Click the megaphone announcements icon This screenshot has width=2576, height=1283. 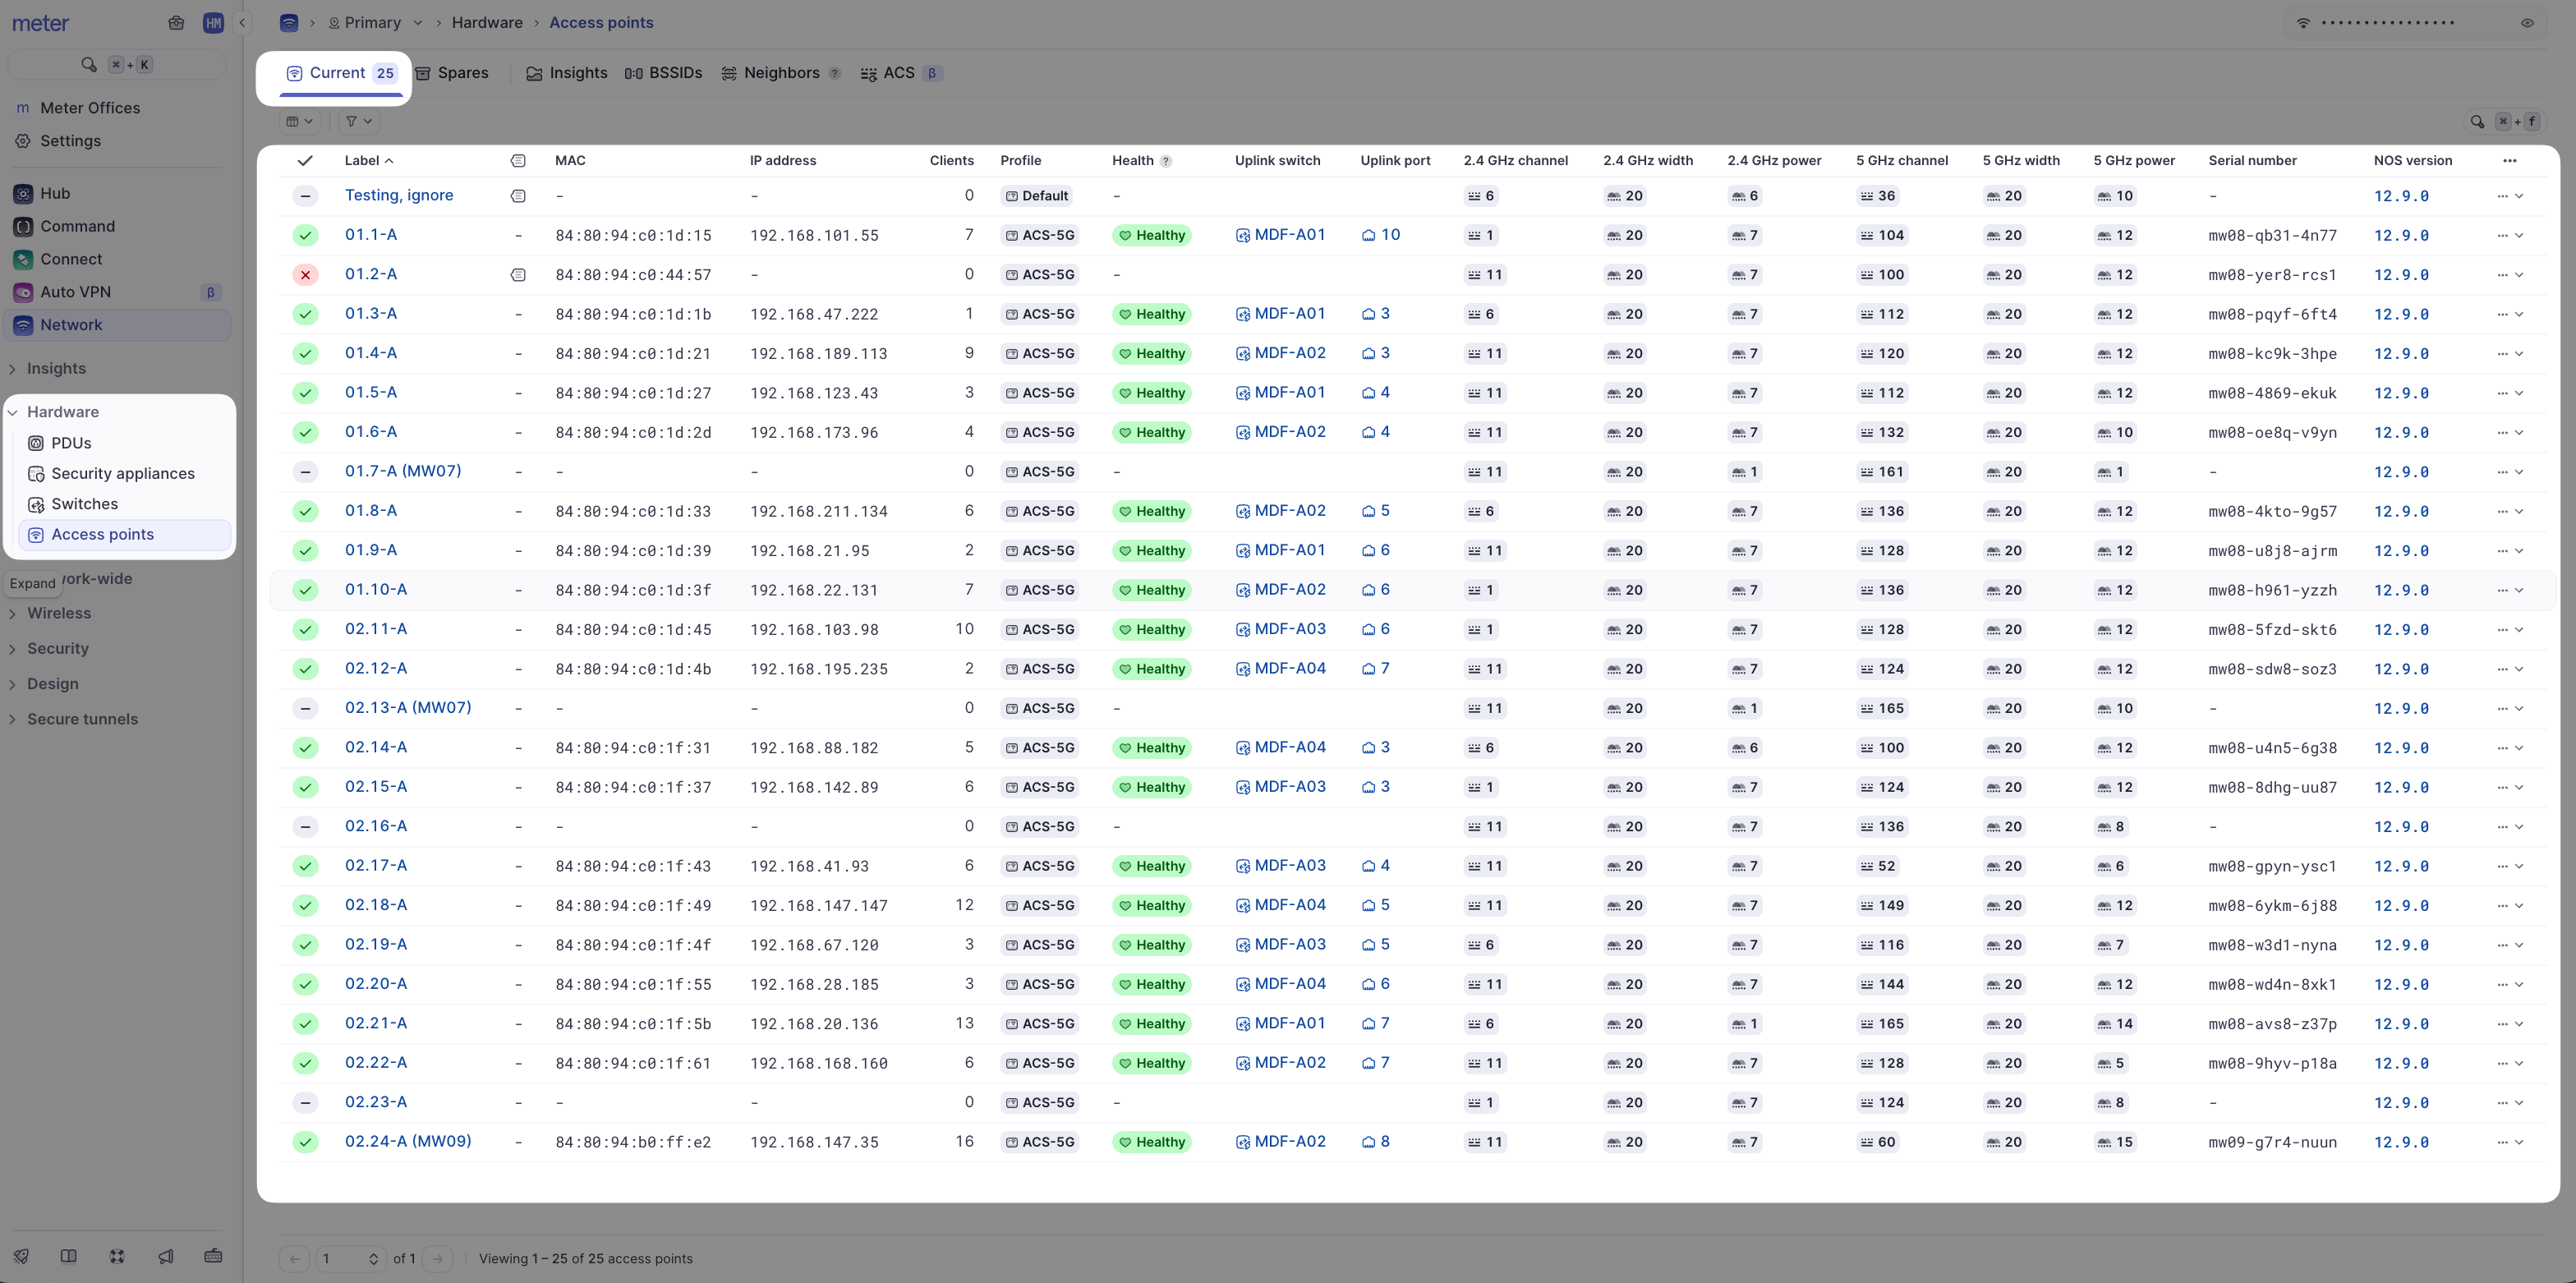pos(166,1256)
